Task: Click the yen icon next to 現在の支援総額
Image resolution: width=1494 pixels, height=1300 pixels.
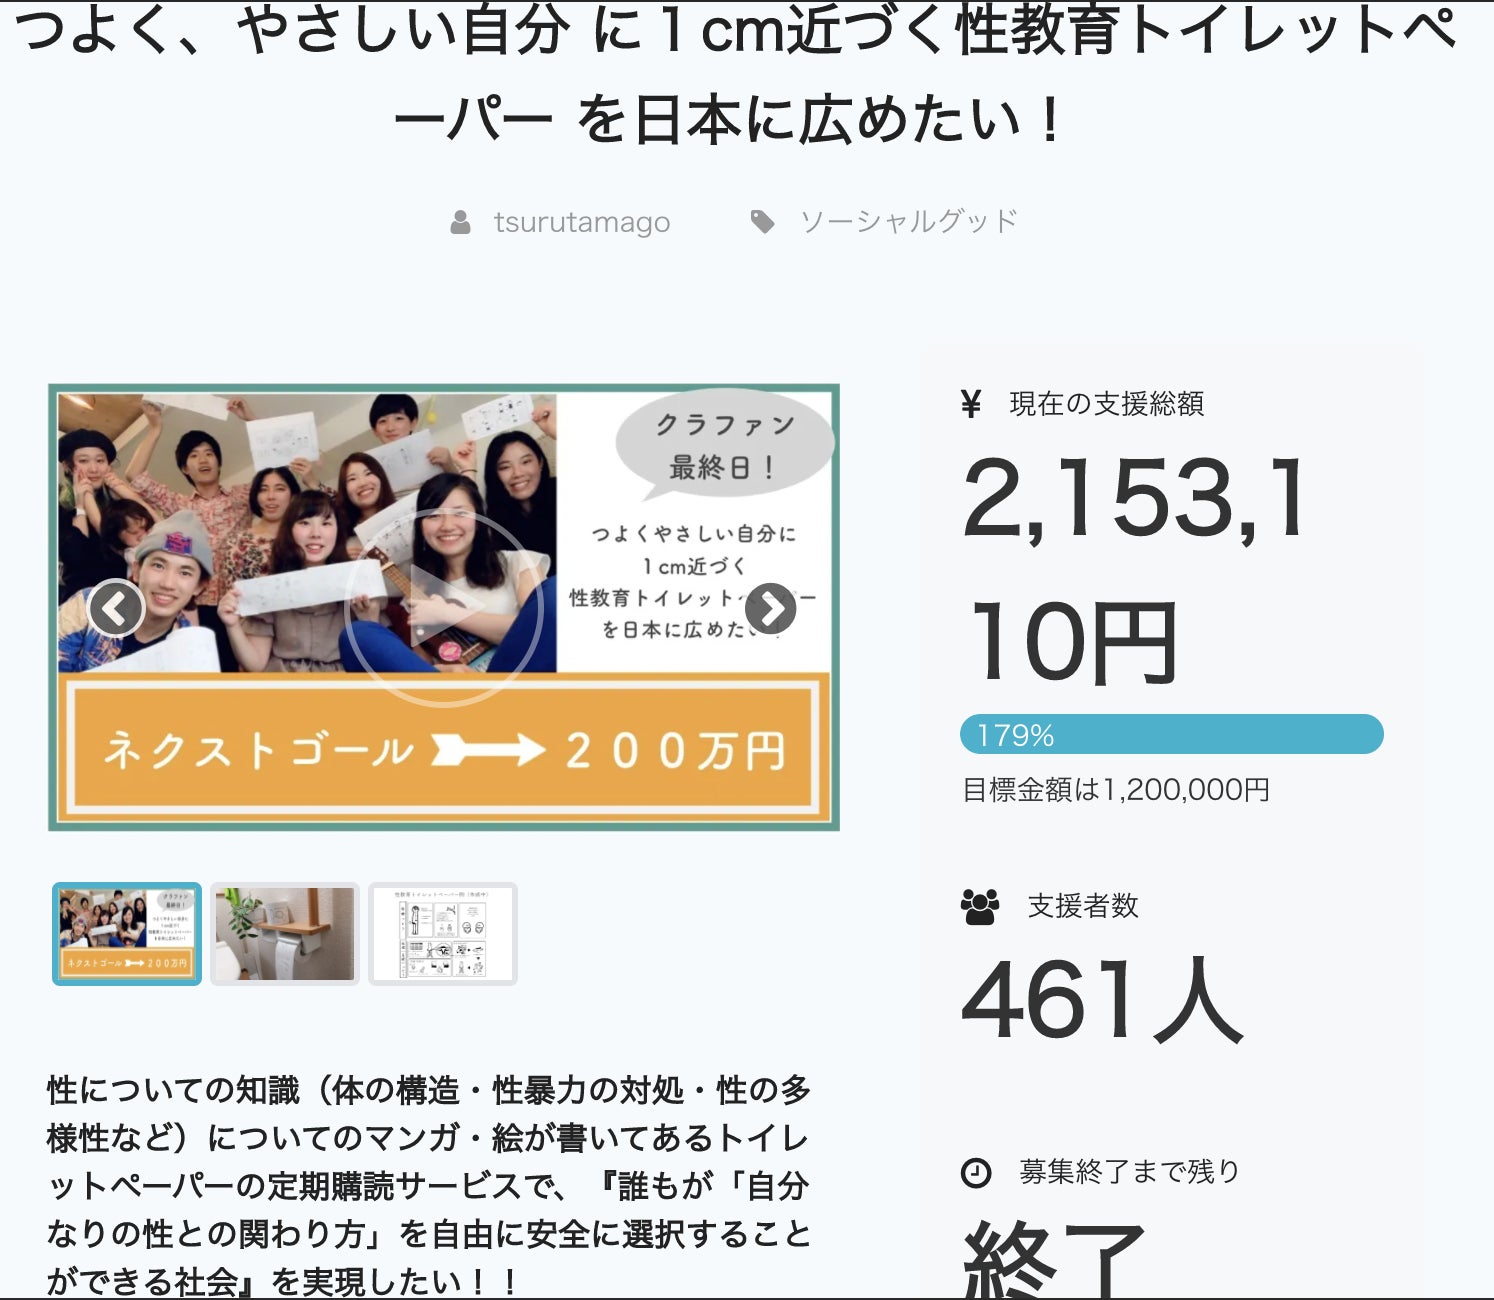Action: click(970, 404)
